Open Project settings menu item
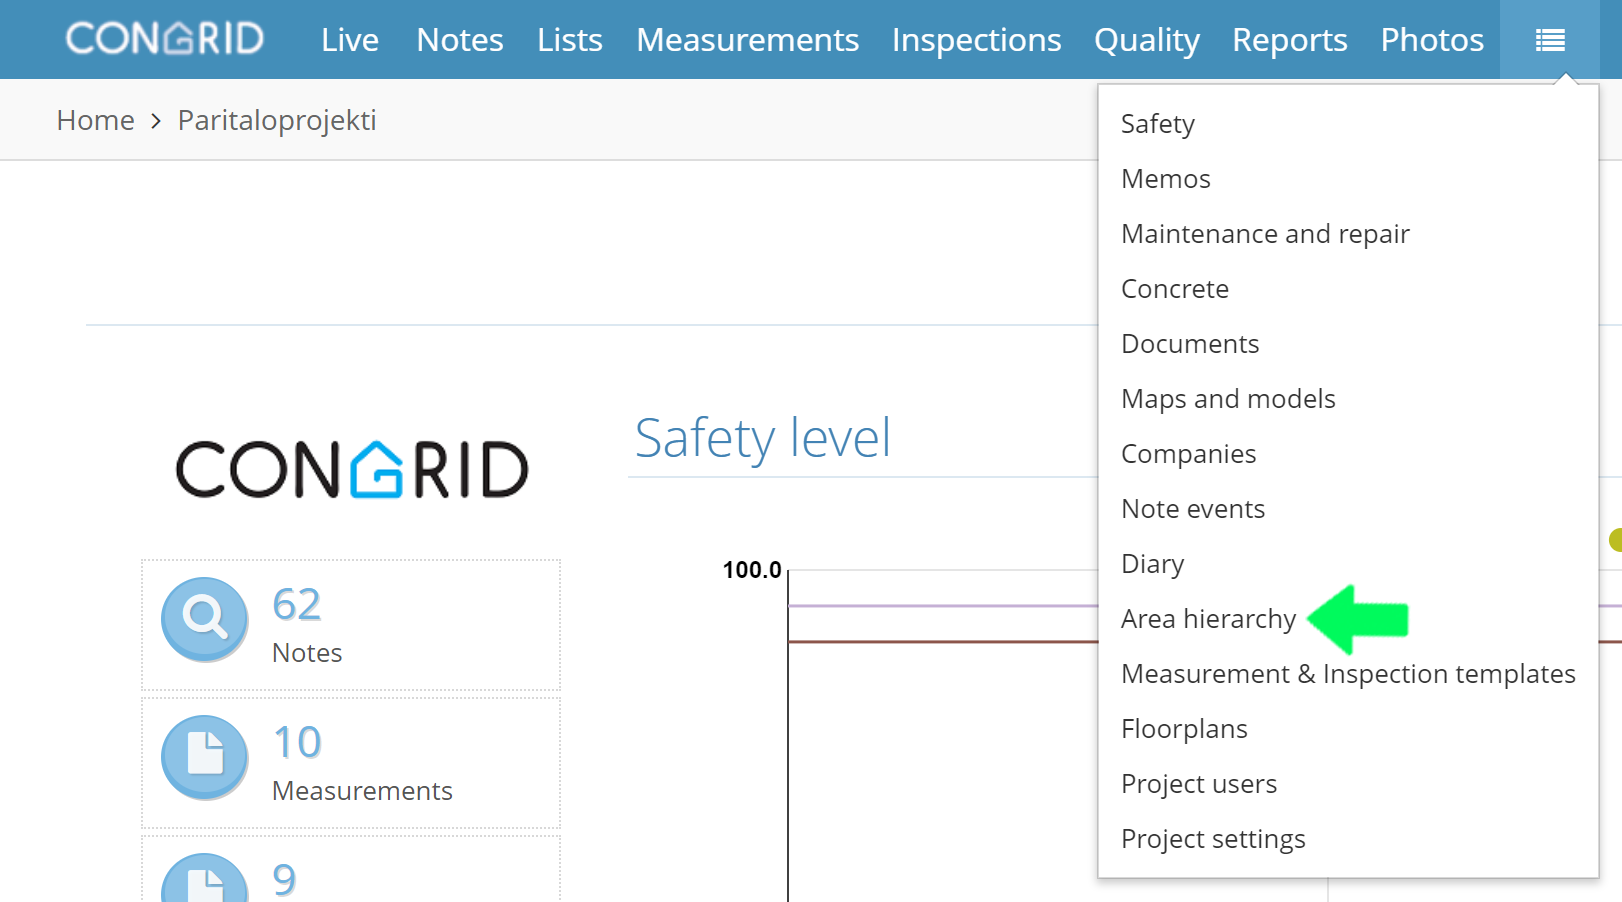This screenshot has height=902, width=1622. coord(1214,839)
